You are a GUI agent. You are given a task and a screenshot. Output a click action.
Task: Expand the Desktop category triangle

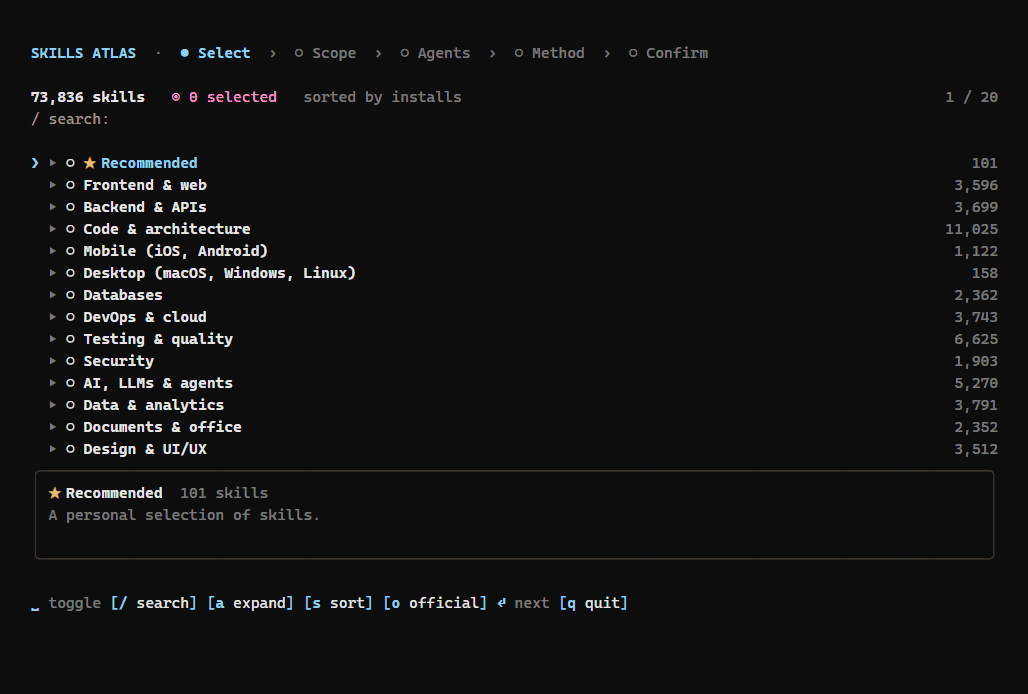[53, 273]
